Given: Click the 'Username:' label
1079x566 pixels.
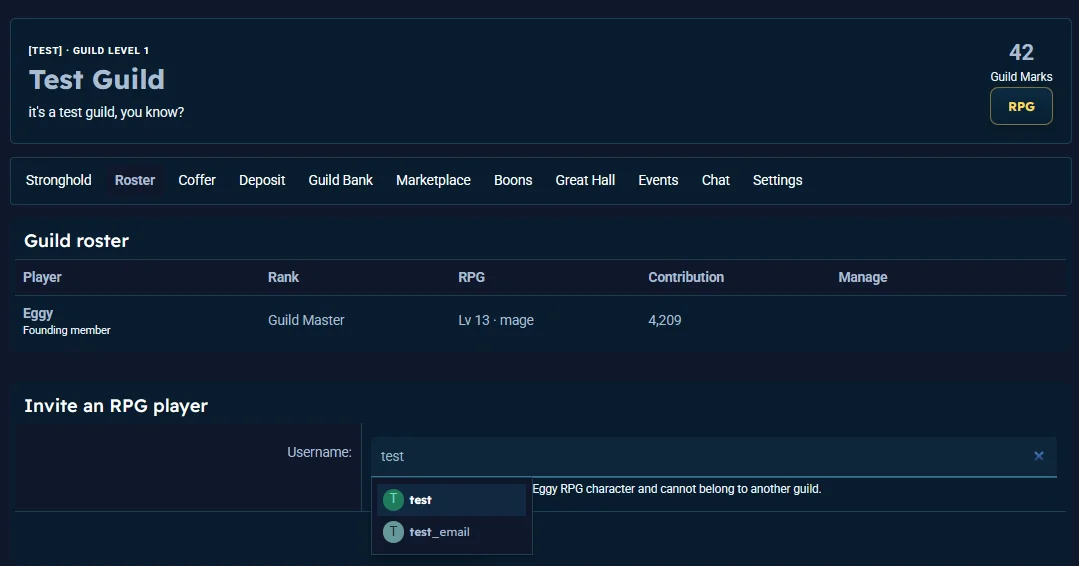Looking at the screenshot, I should tap(319, 453).
